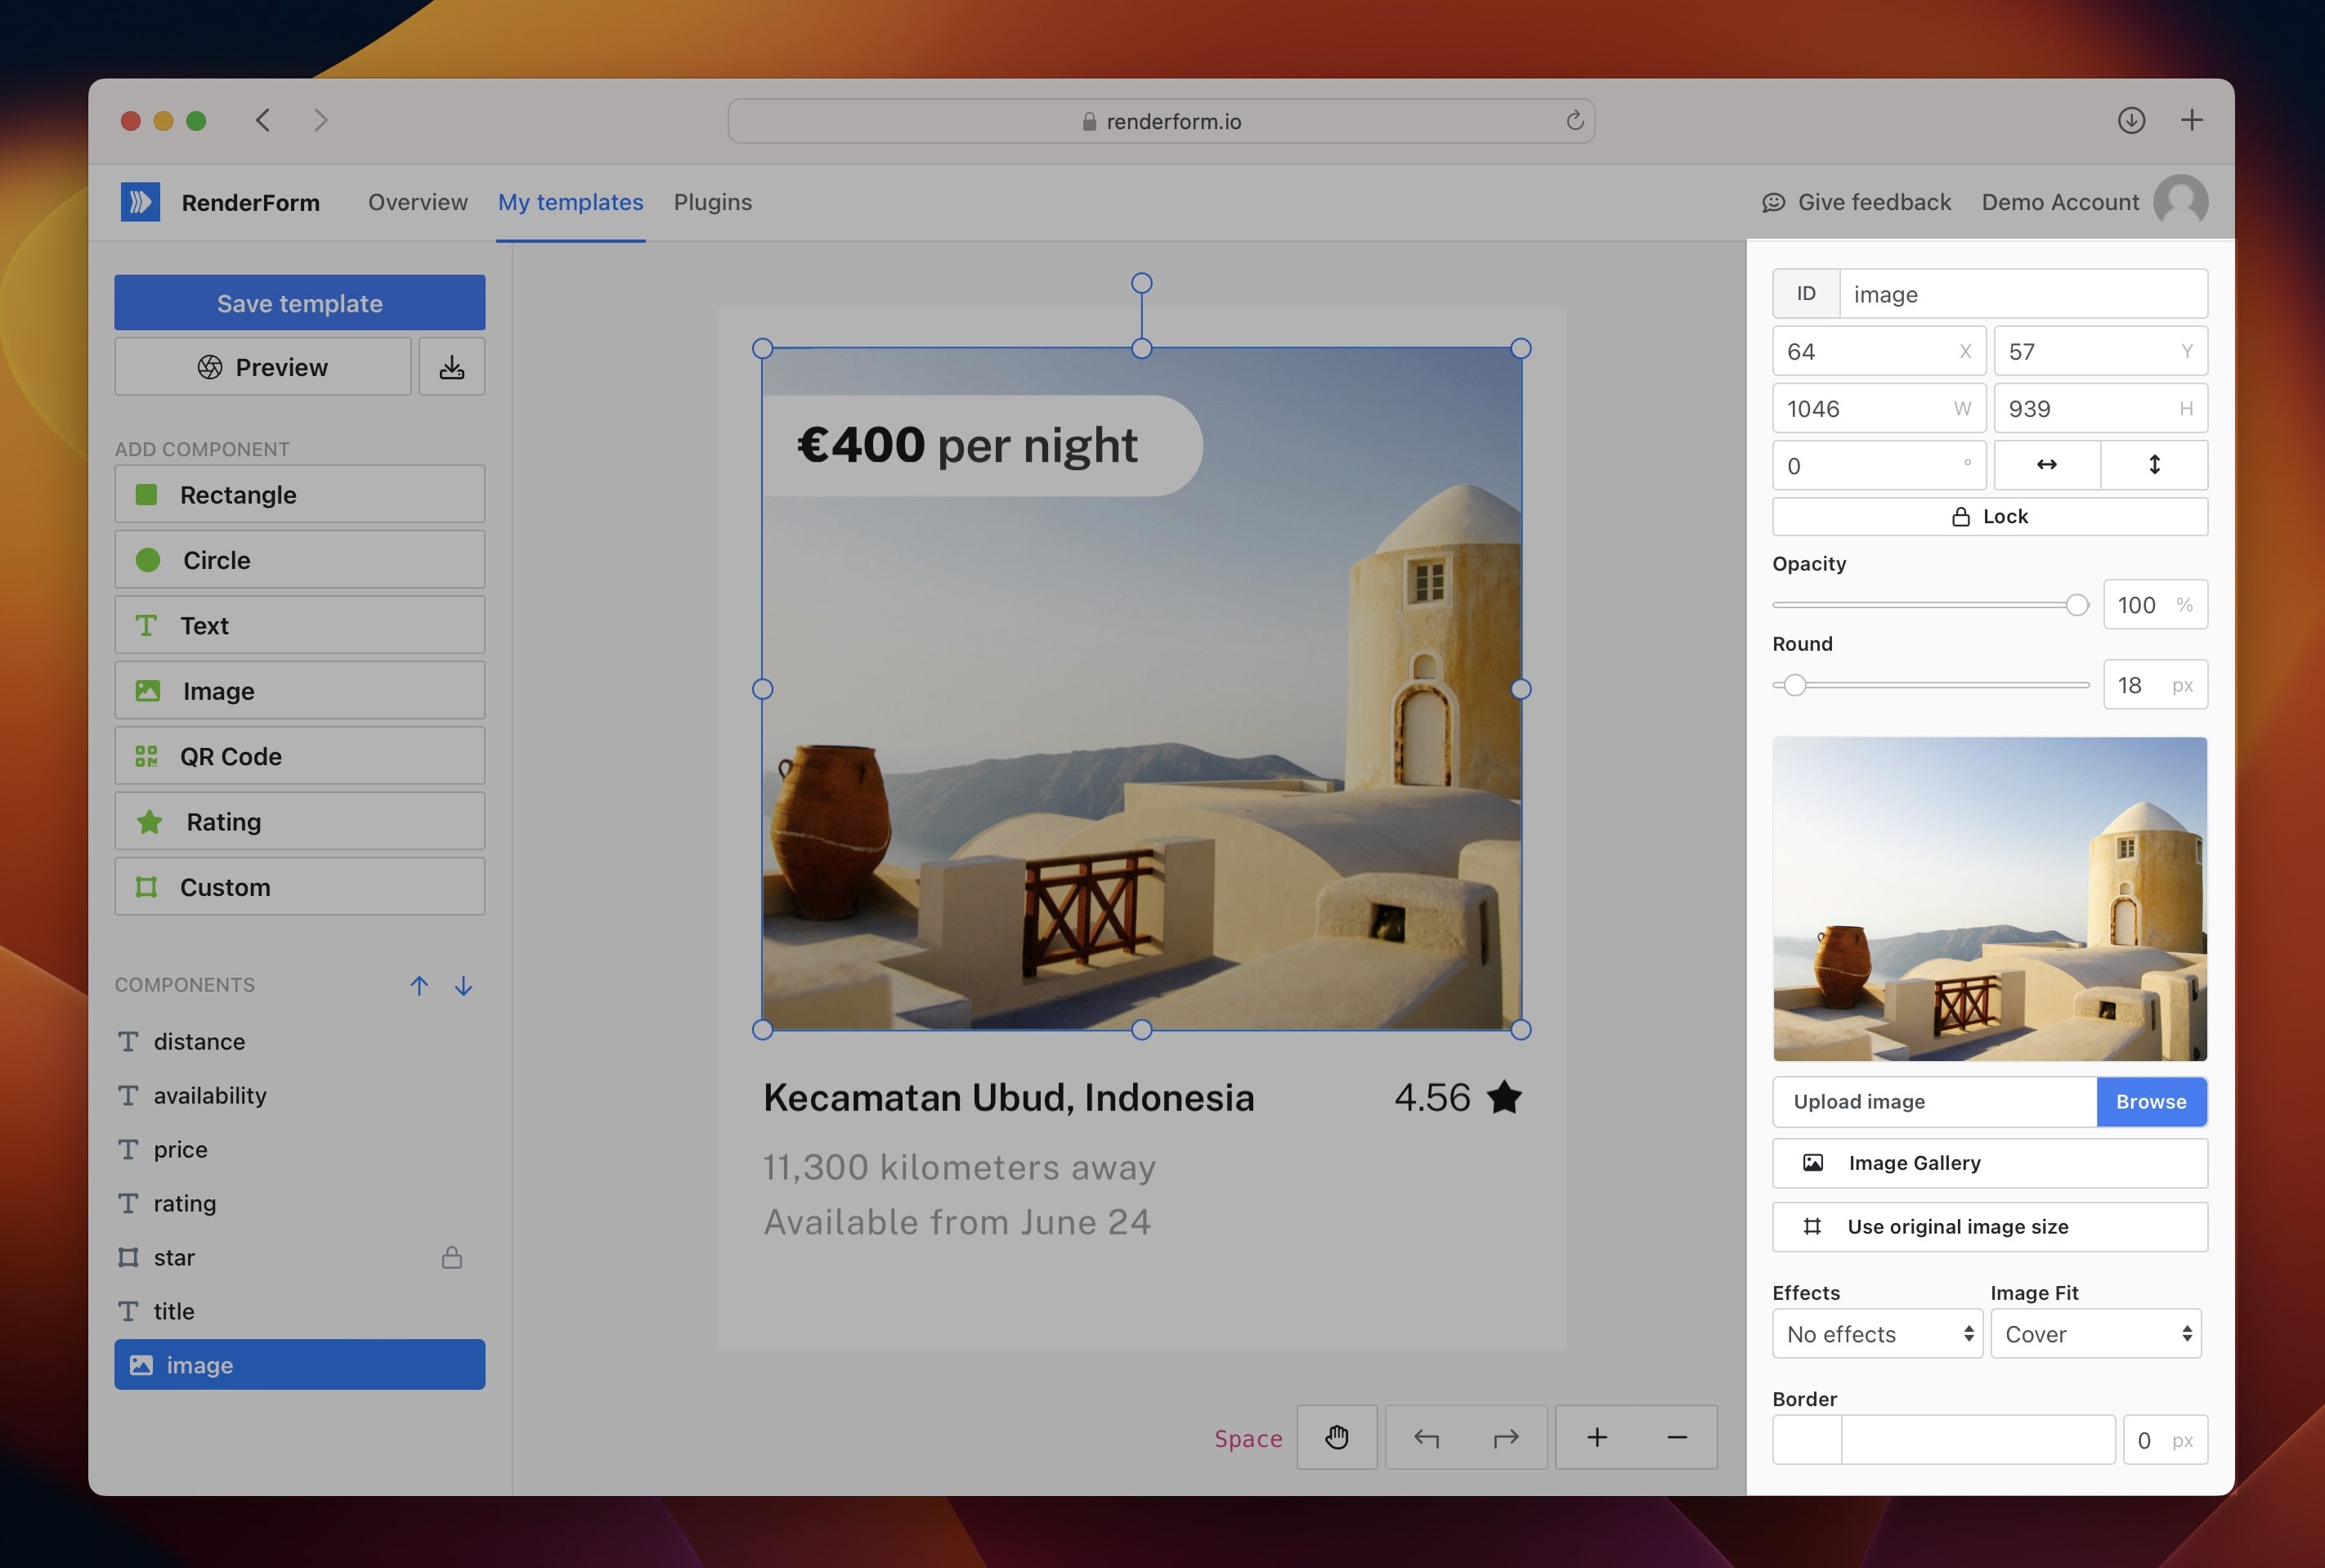This screenshot has height=1568, width=2325.
Task: Reload the page in the address bar
Action: [x=1574, y=121]
